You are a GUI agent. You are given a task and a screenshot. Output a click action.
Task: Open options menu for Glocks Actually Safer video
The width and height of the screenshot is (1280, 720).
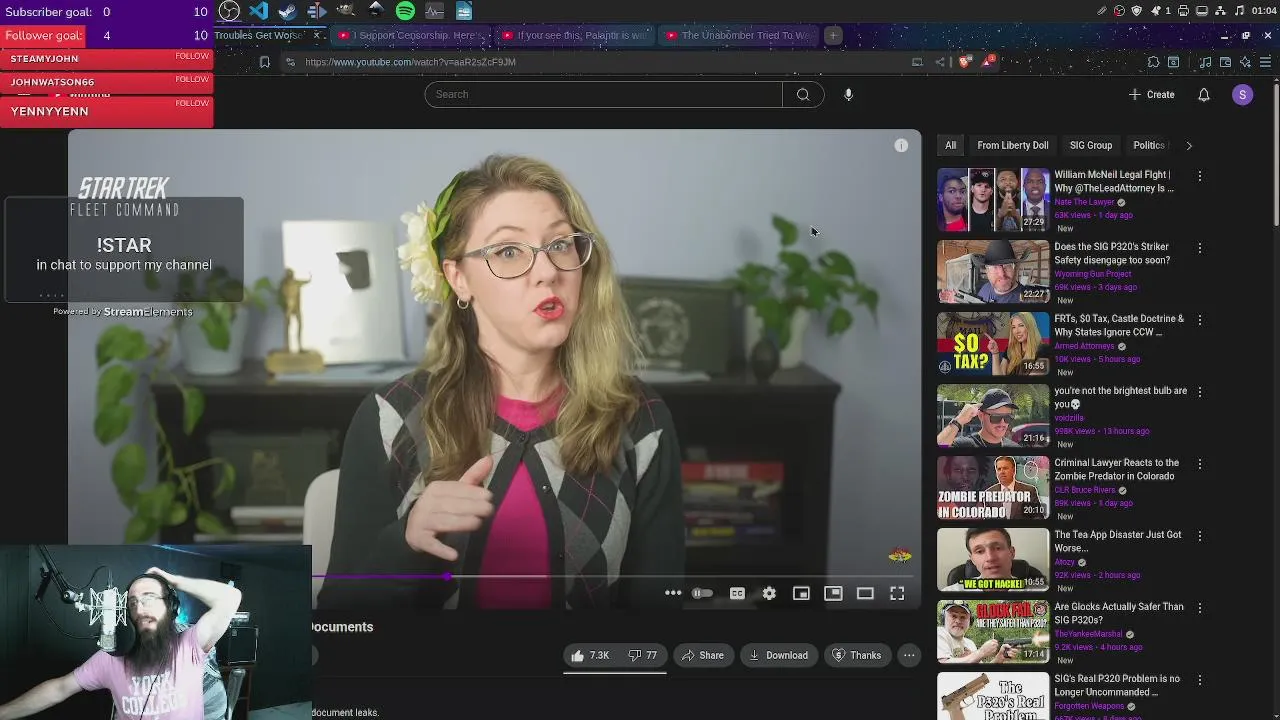[1200, 608]
